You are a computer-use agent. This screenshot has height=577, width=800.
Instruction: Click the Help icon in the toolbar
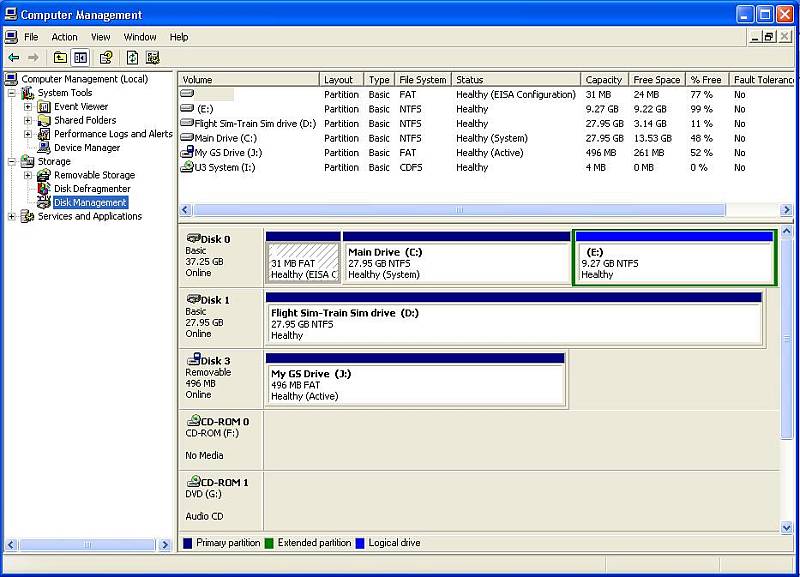click(x=105, y=58)
